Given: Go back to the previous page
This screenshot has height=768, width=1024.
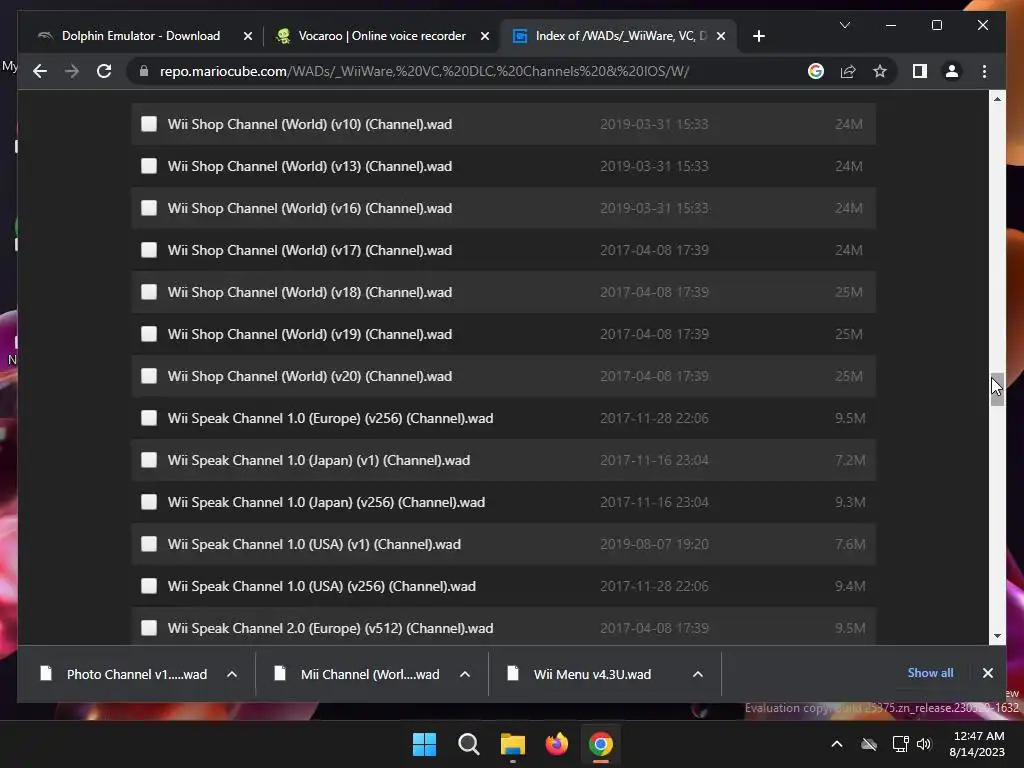Looking at the screenshot, I should pos(40,71).
